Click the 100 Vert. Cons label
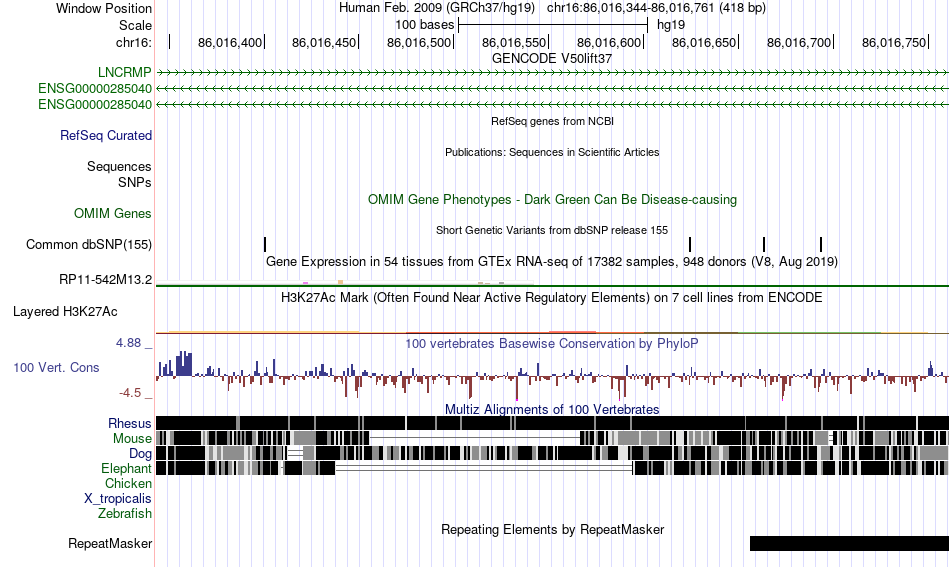The image size is (950, 567). (x=56, y=367)
